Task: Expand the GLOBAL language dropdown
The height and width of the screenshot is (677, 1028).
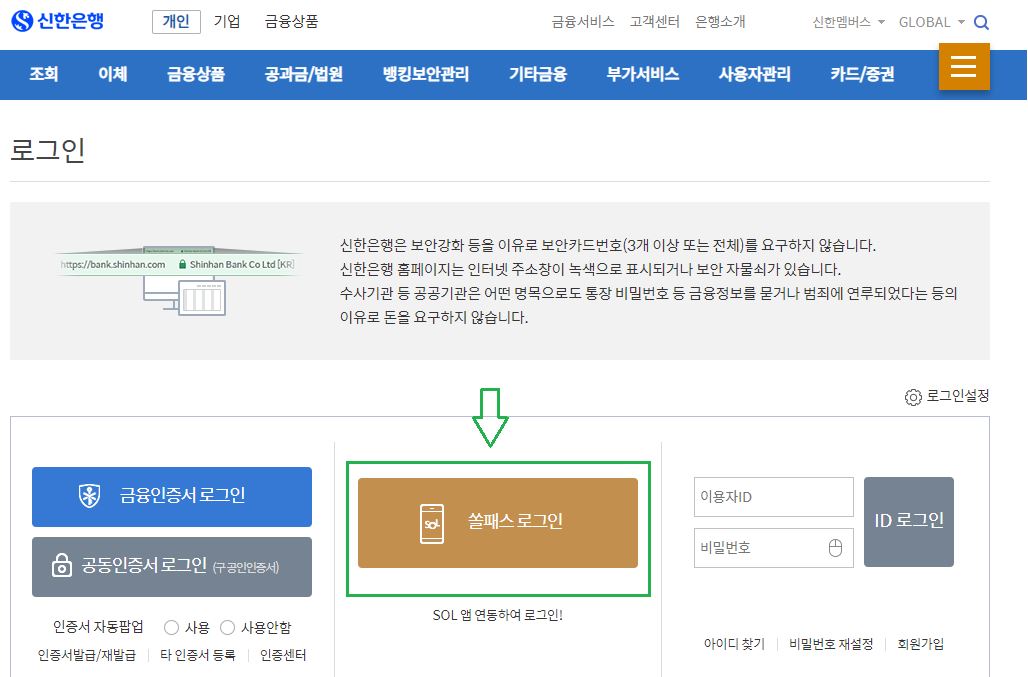Action: tap(932, 22)
